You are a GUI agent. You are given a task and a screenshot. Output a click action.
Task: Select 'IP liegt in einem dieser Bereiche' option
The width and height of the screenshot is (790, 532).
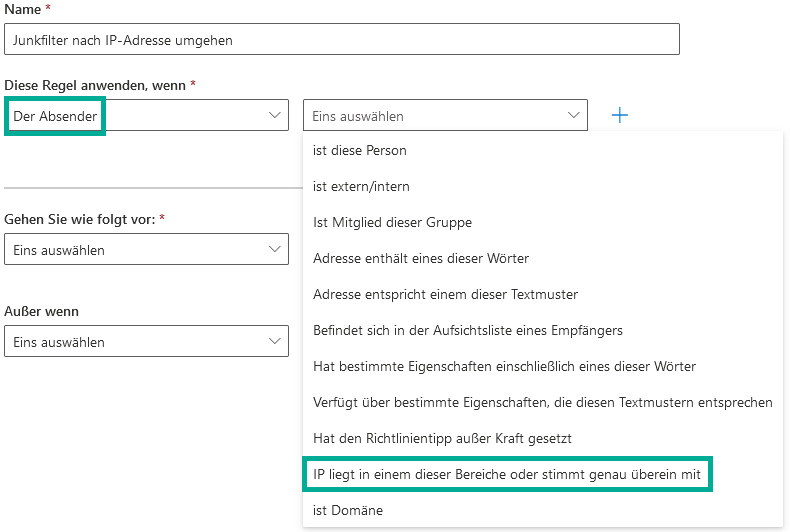tap(507, 474)
